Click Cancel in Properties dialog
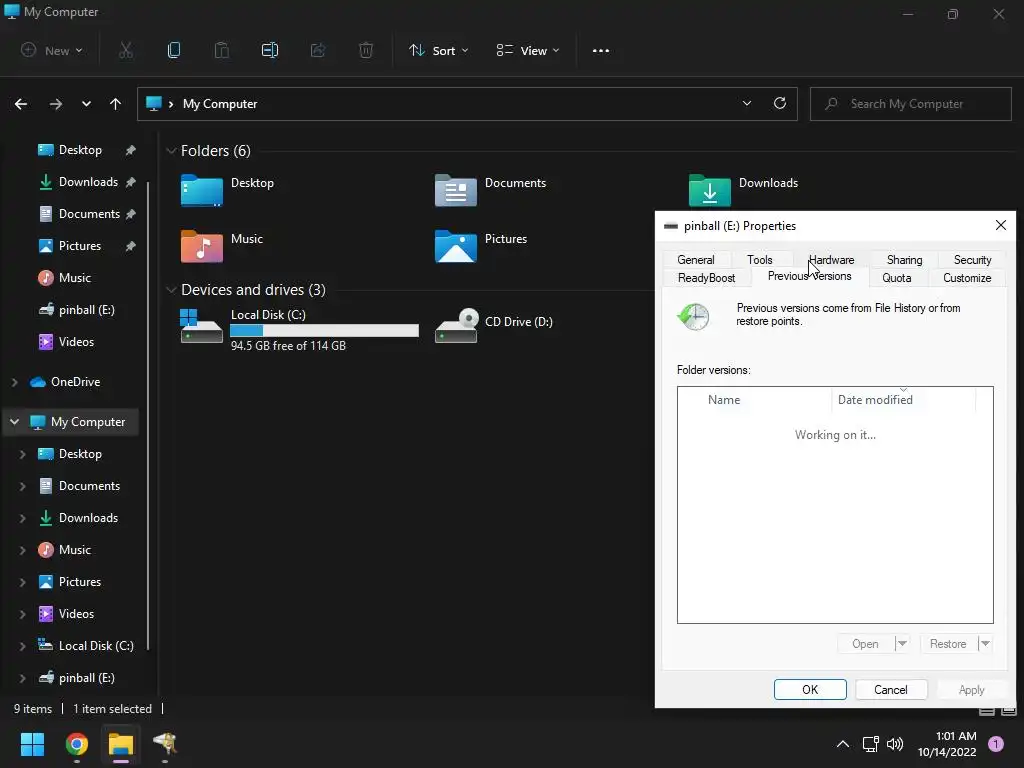Viewport: 1024px width, 768px height. (x=890, y=690)
